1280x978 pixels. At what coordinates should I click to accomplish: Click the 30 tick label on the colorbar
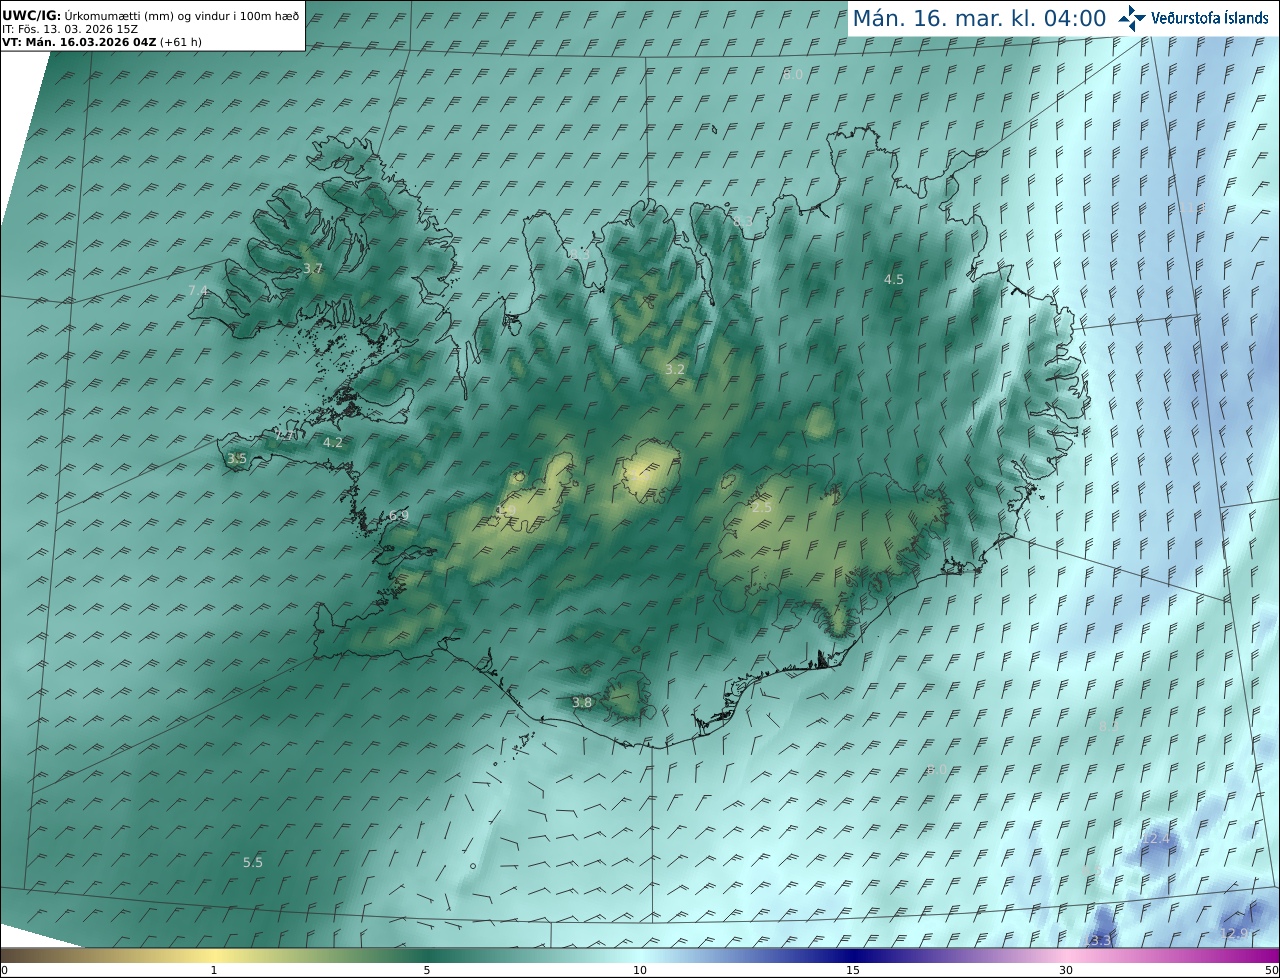(x=1066, y=970)
